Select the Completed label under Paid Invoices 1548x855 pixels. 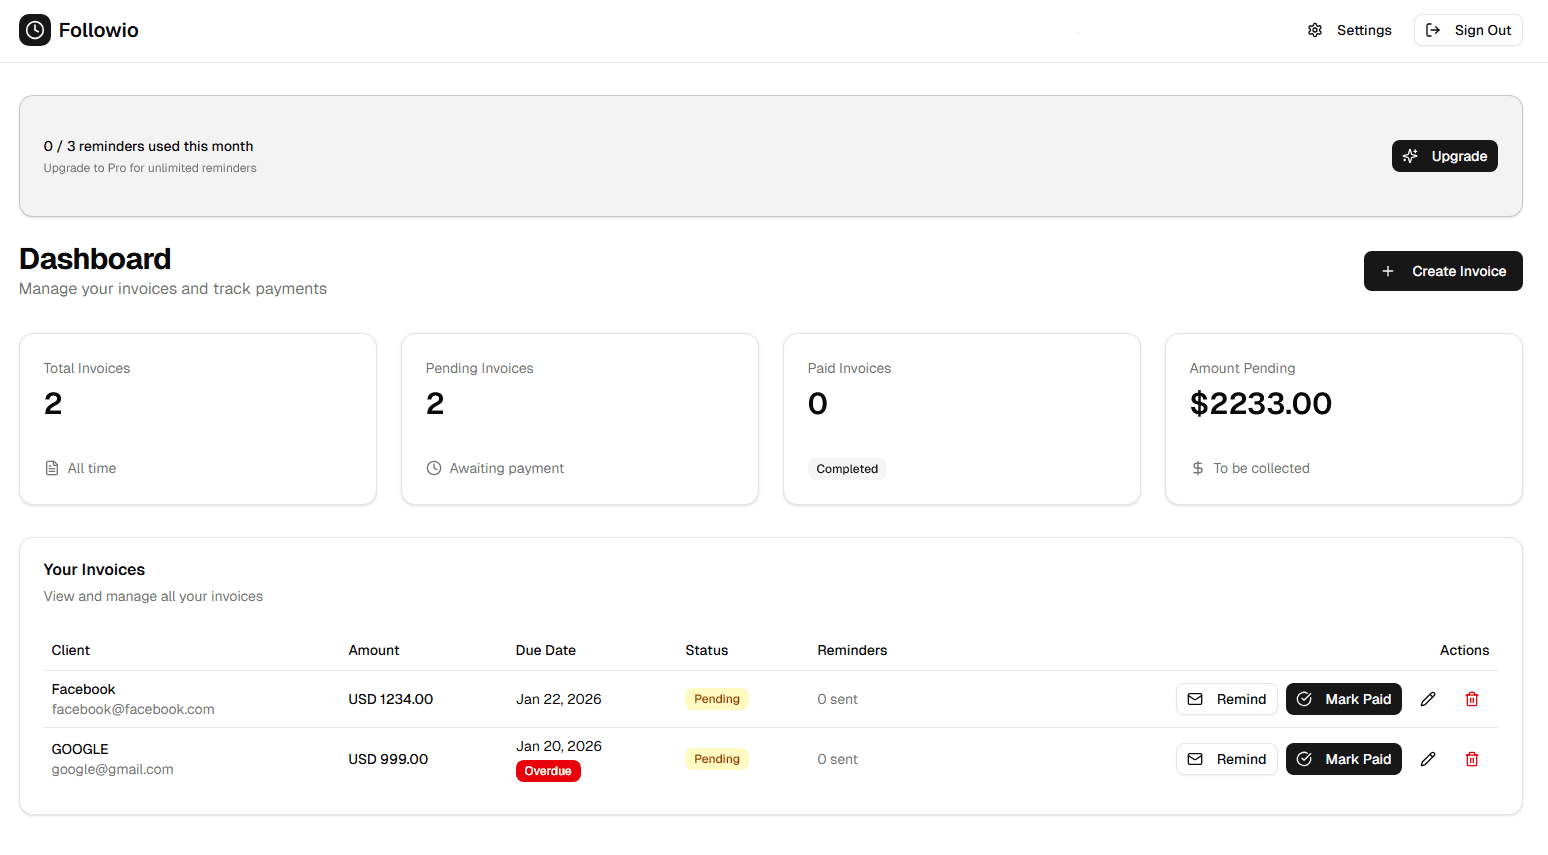847,468
